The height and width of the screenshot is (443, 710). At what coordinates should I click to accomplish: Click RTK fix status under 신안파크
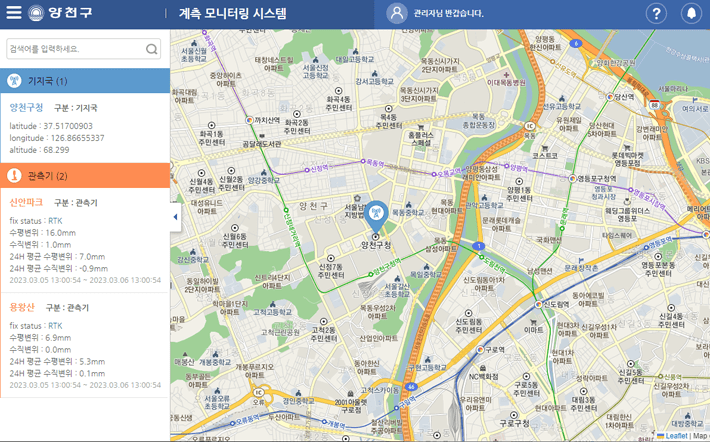click(55, 221)
